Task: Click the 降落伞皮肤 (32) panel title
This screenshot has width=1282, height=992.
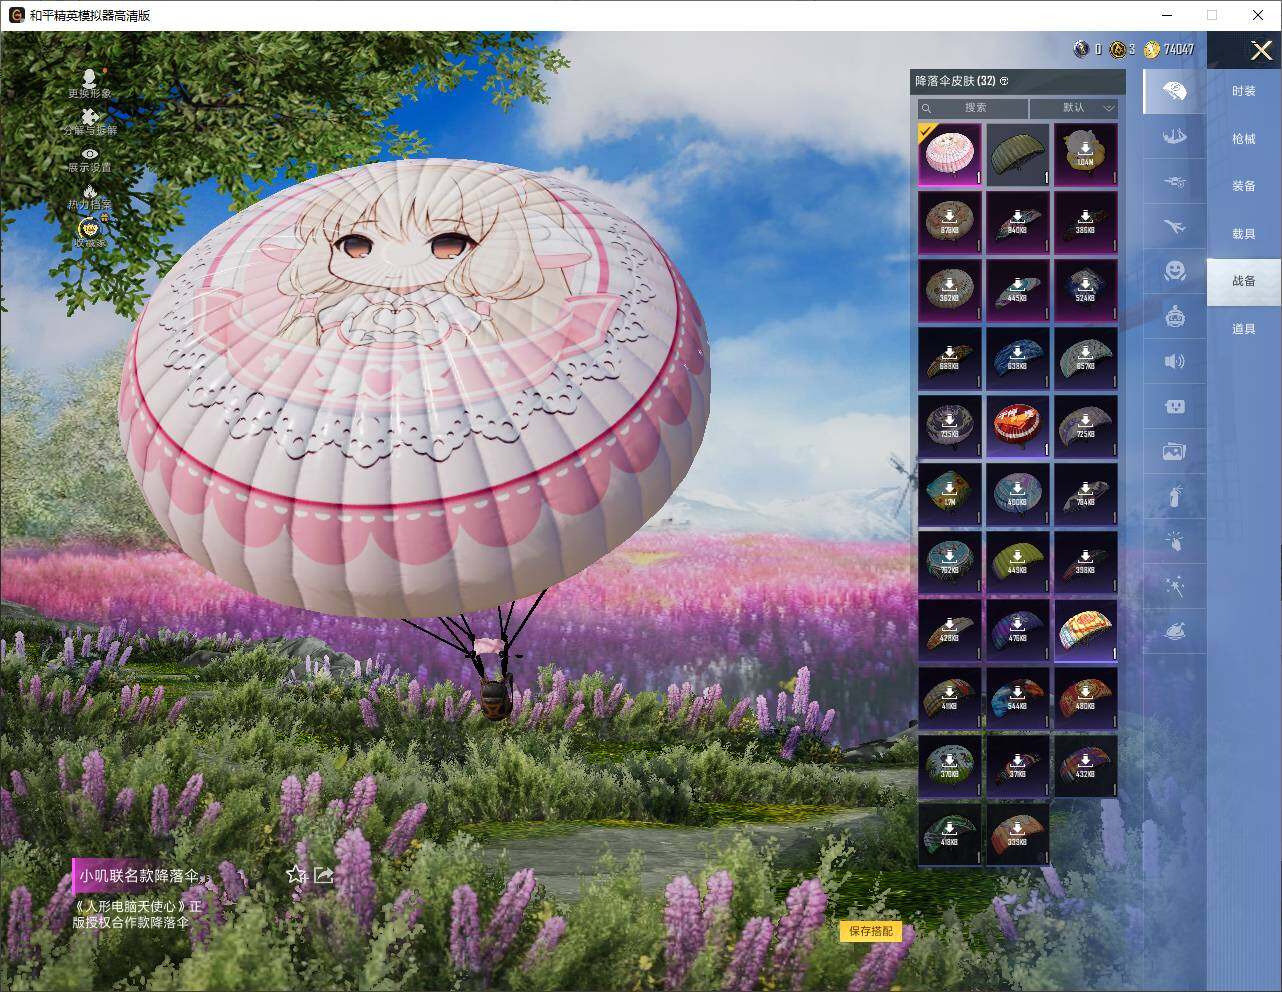Action: click(956, 81)
